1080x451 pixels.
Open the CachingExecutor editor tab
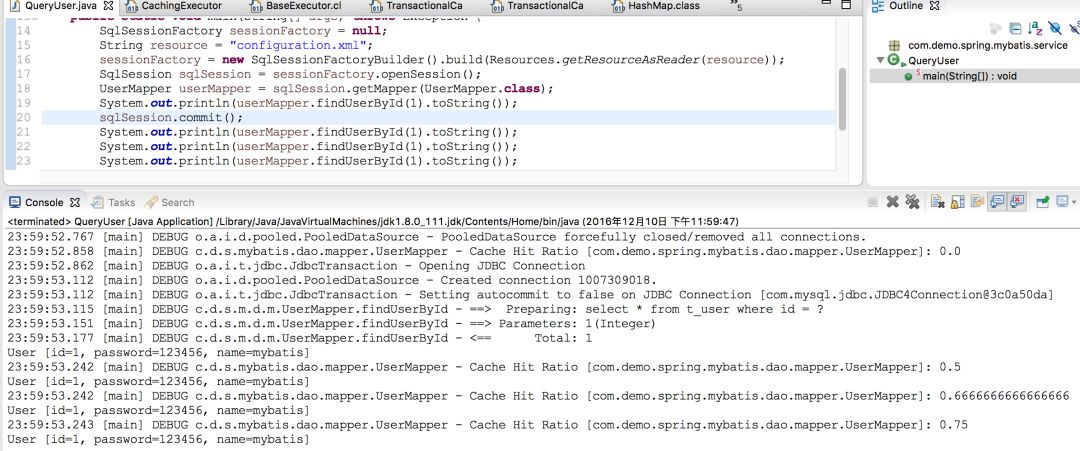[181, 6]
